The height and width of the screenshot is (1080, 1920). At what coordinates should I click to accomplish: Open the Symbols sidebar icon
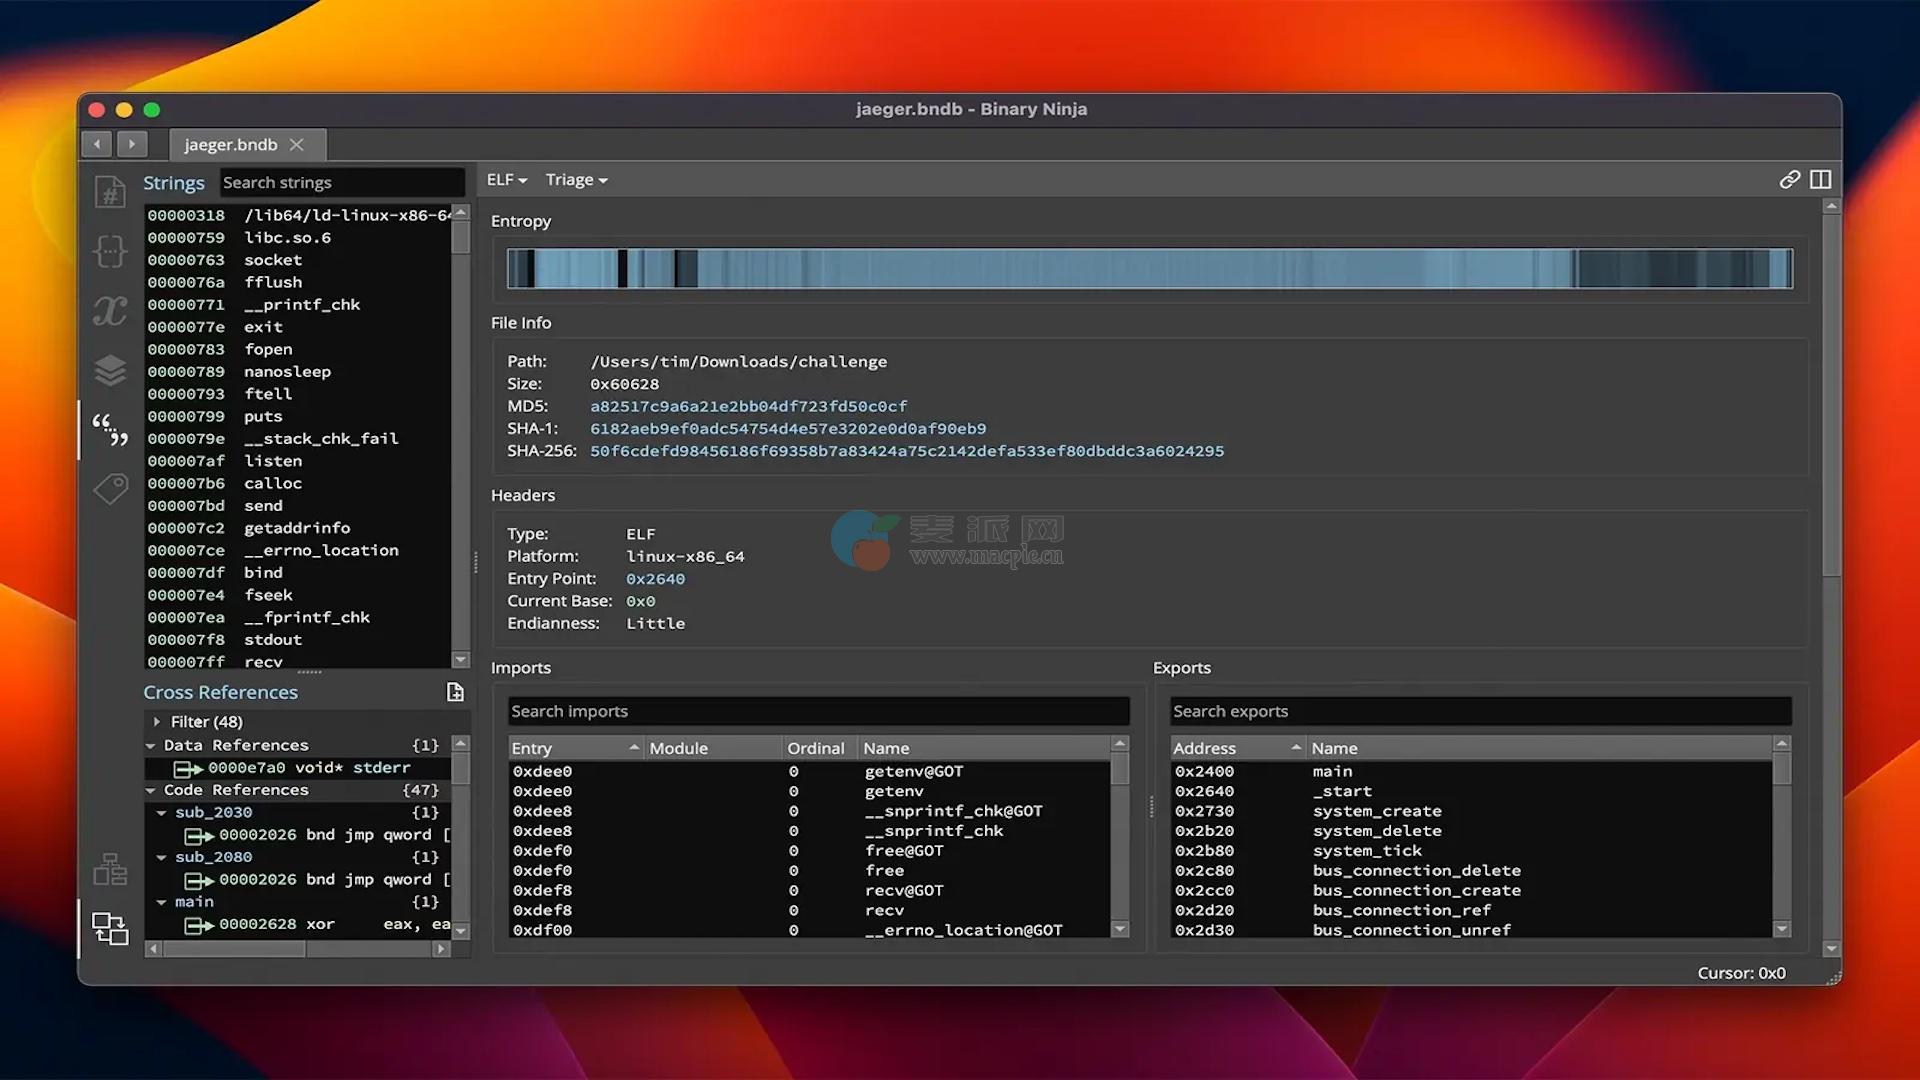pos(110,192)
